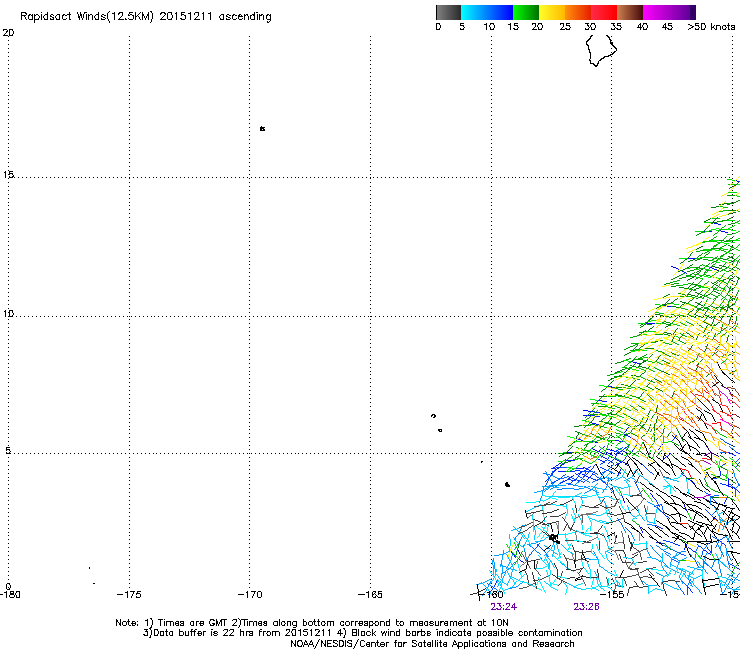Screen dimensions: 740x650
Task: Click the orange 25-30 knots legend segment
Action: [x=578, y=12]
